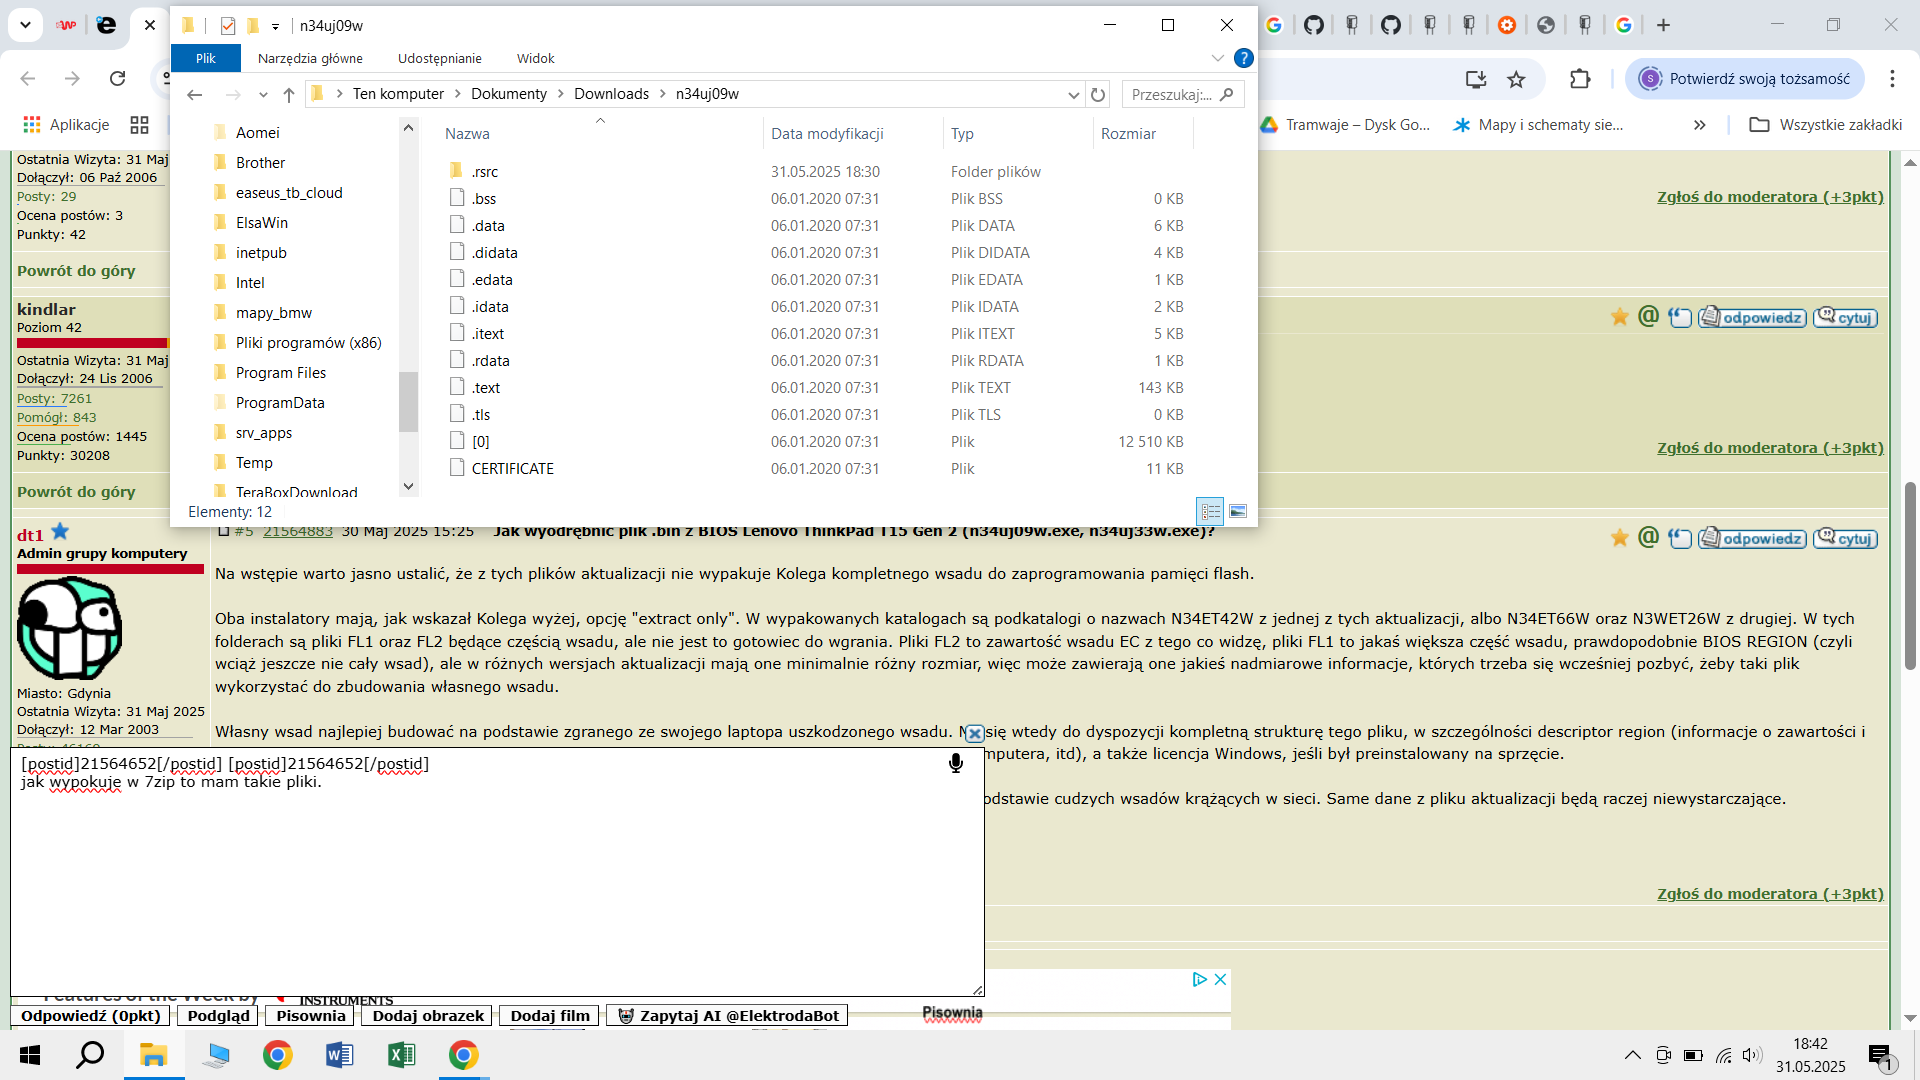The height and width of the screenshot is (1080, 1920).
Task: Click the microphone icon in reply box
Action: [956, 764]
